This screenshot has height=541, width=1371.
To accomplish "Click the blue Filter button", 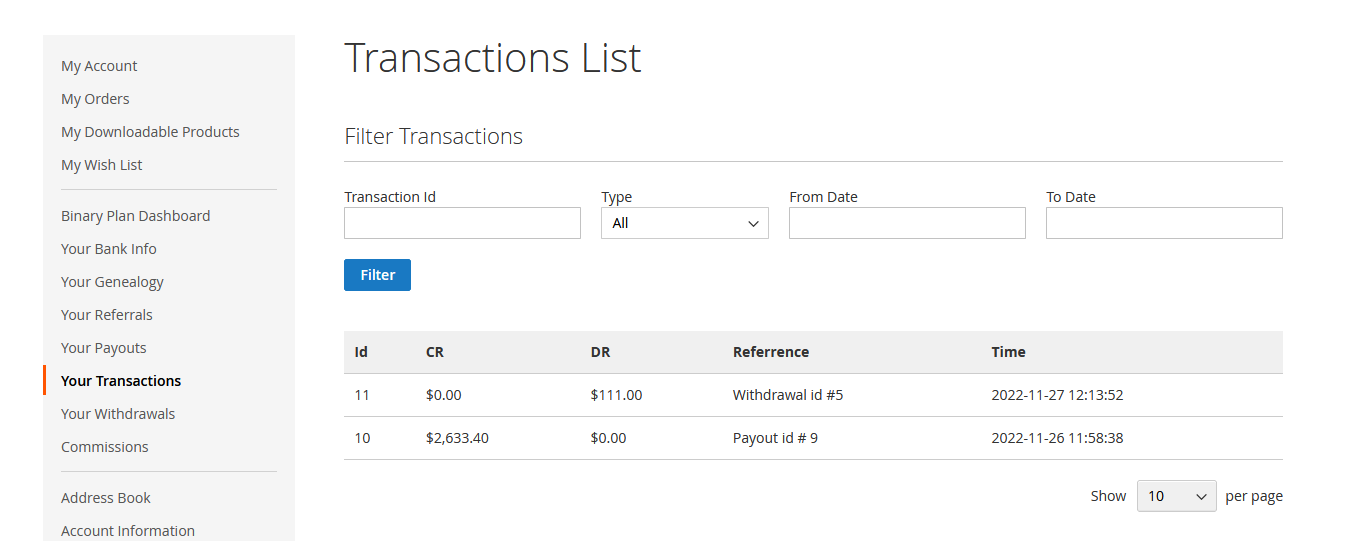I will click(x=377, y=275).
